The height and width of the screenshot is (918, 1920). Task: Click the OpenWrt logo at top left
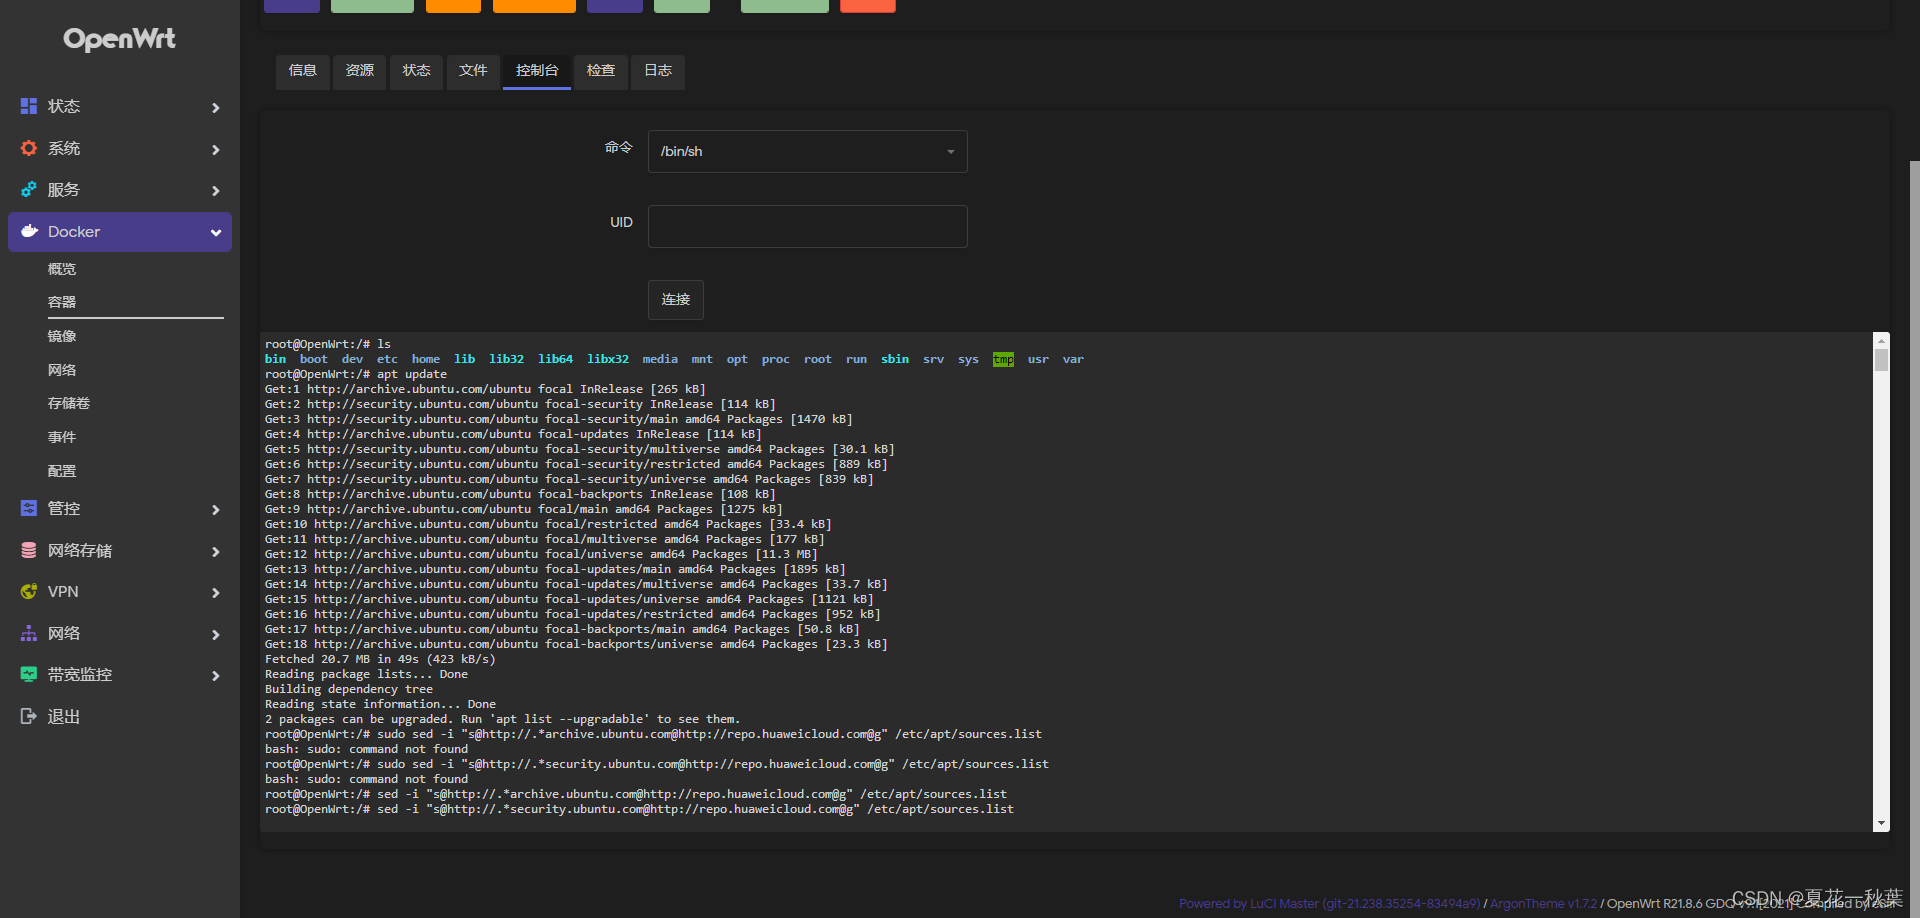[x=119, y=39]
